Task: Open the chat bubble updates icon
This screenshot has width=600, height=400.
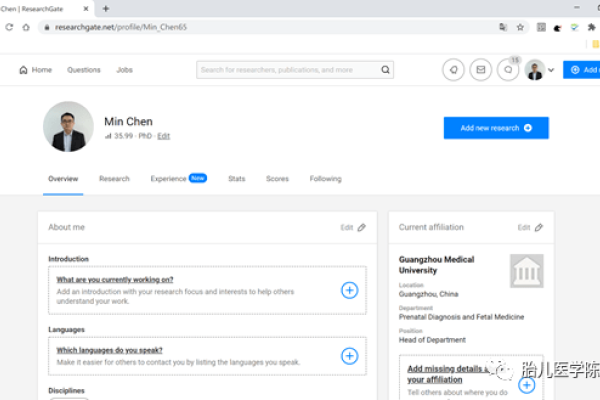Action: click(508, 70)
